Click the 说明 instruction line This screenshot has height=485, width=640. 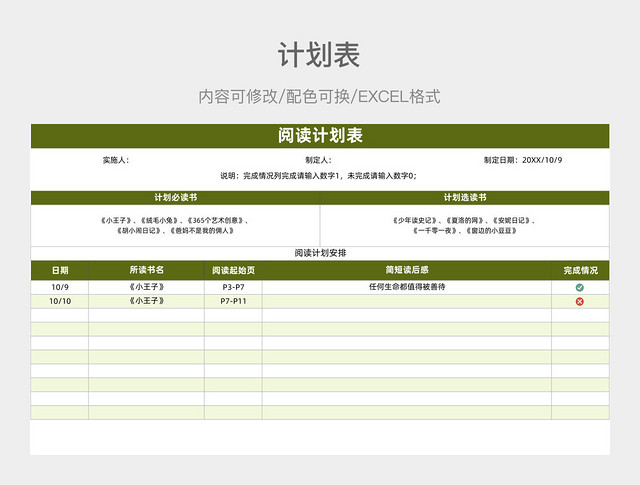click(318, 176)
